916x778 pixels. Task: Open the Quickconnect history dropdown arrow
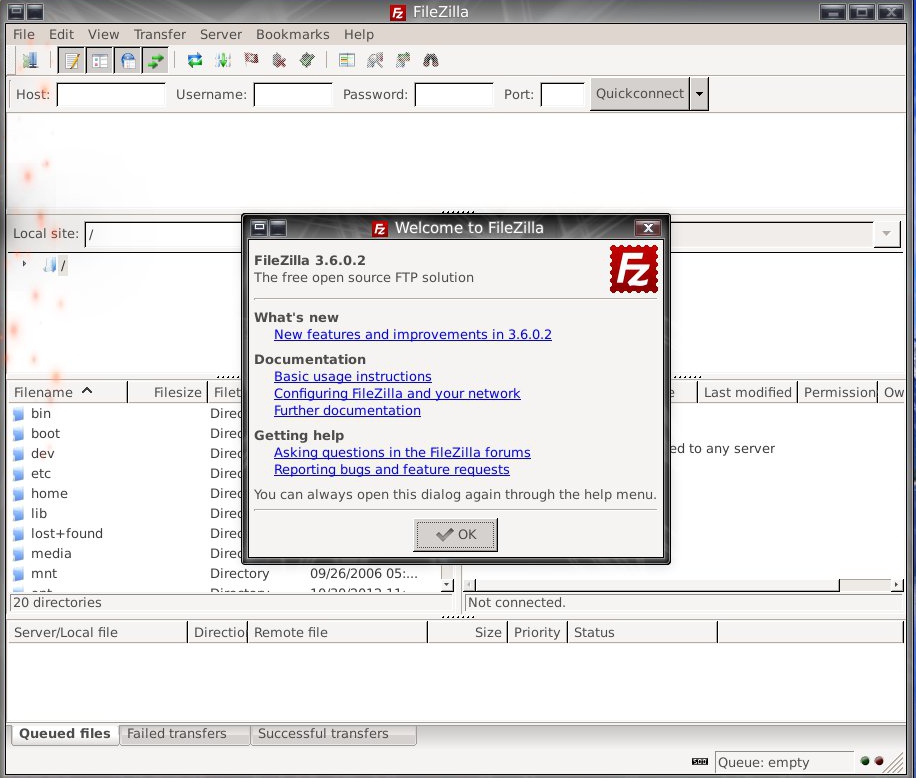pyautogui.click(x=700, y=94)
